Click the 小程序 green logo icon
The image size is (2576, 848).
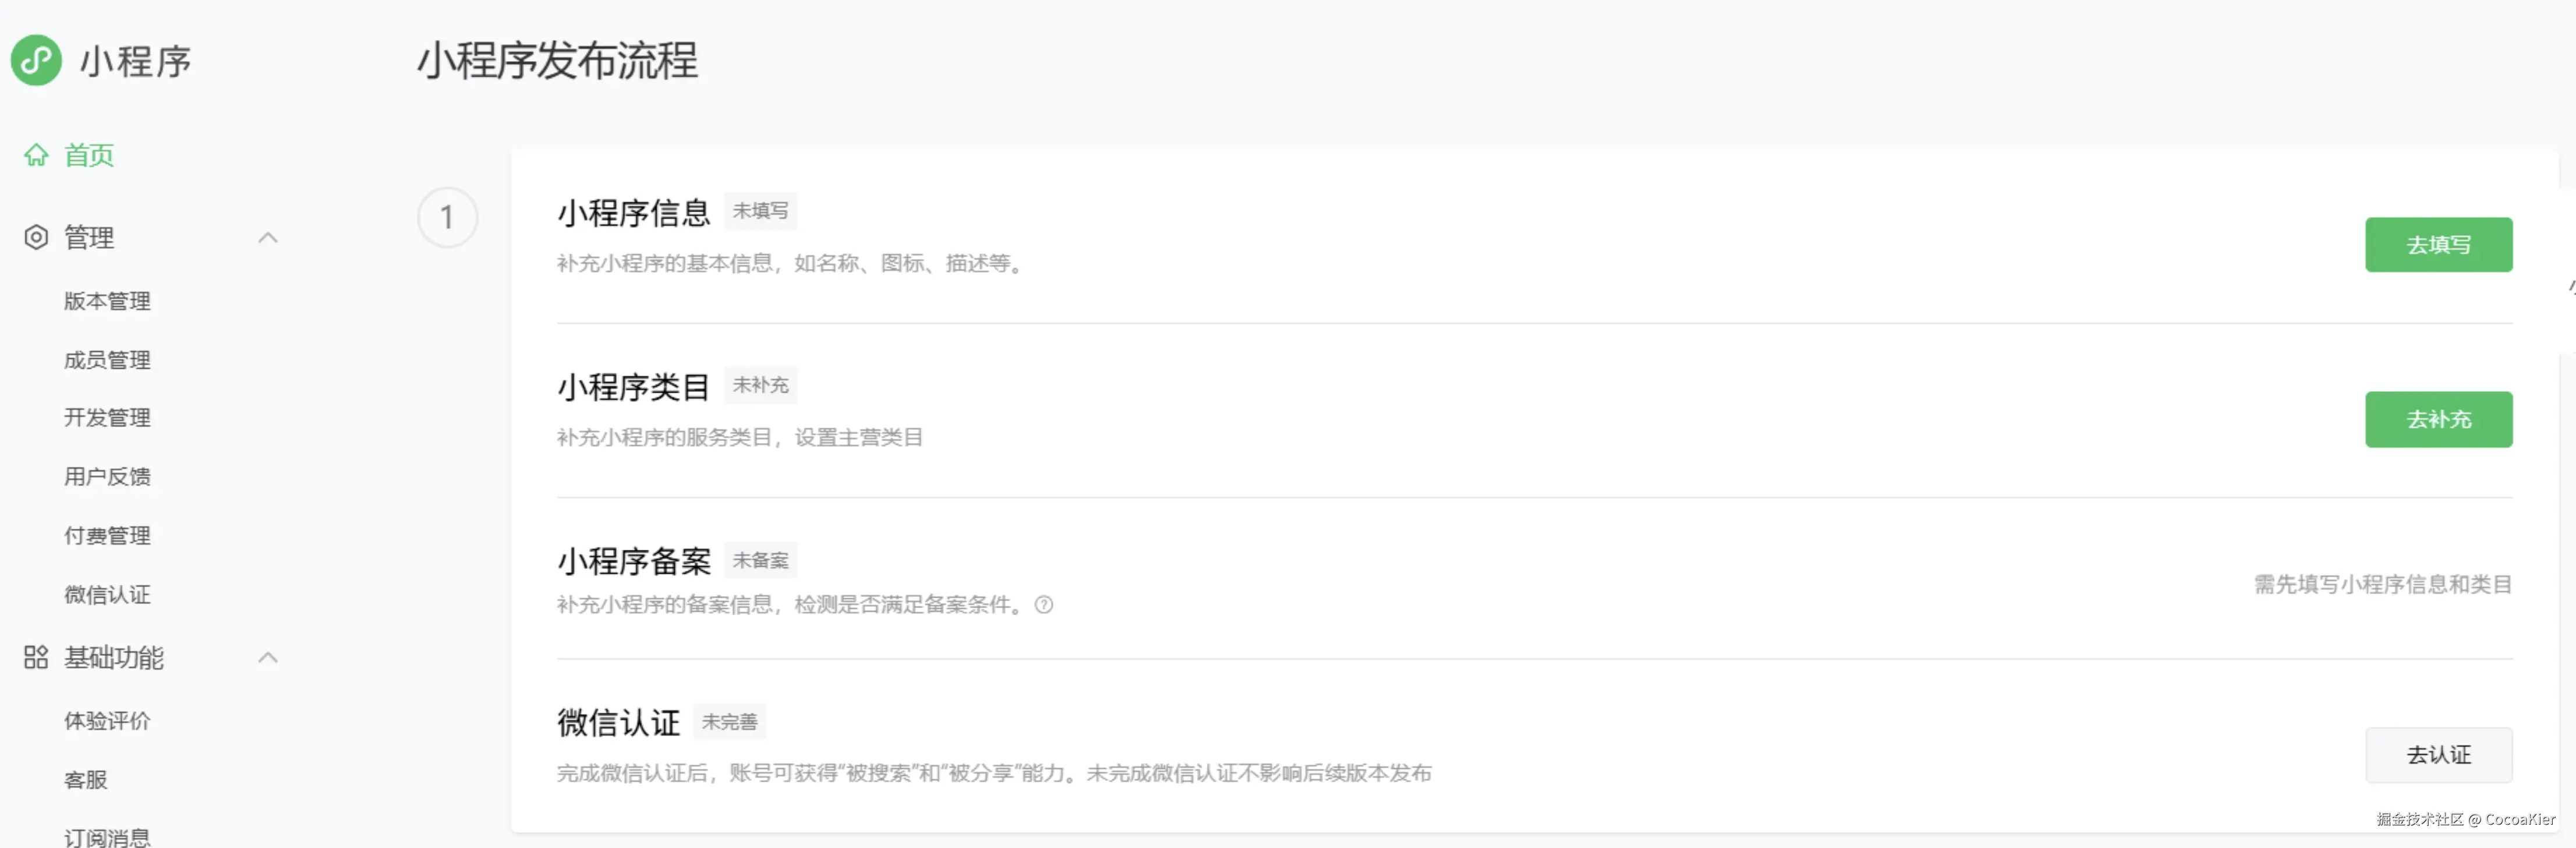click(36, 61)
